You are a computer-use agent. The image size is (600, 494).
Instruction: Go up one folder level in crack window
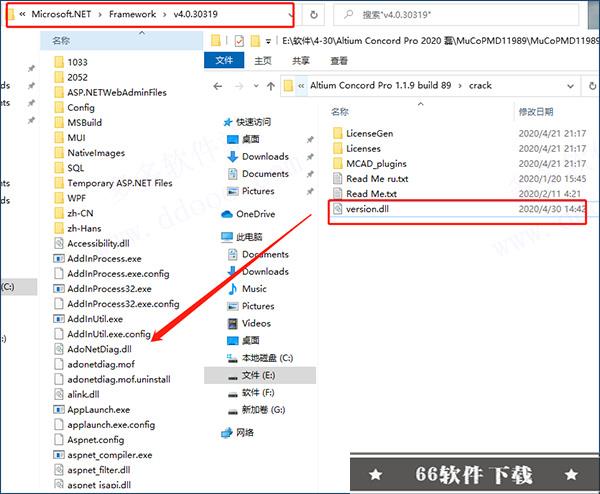(271, 86)
